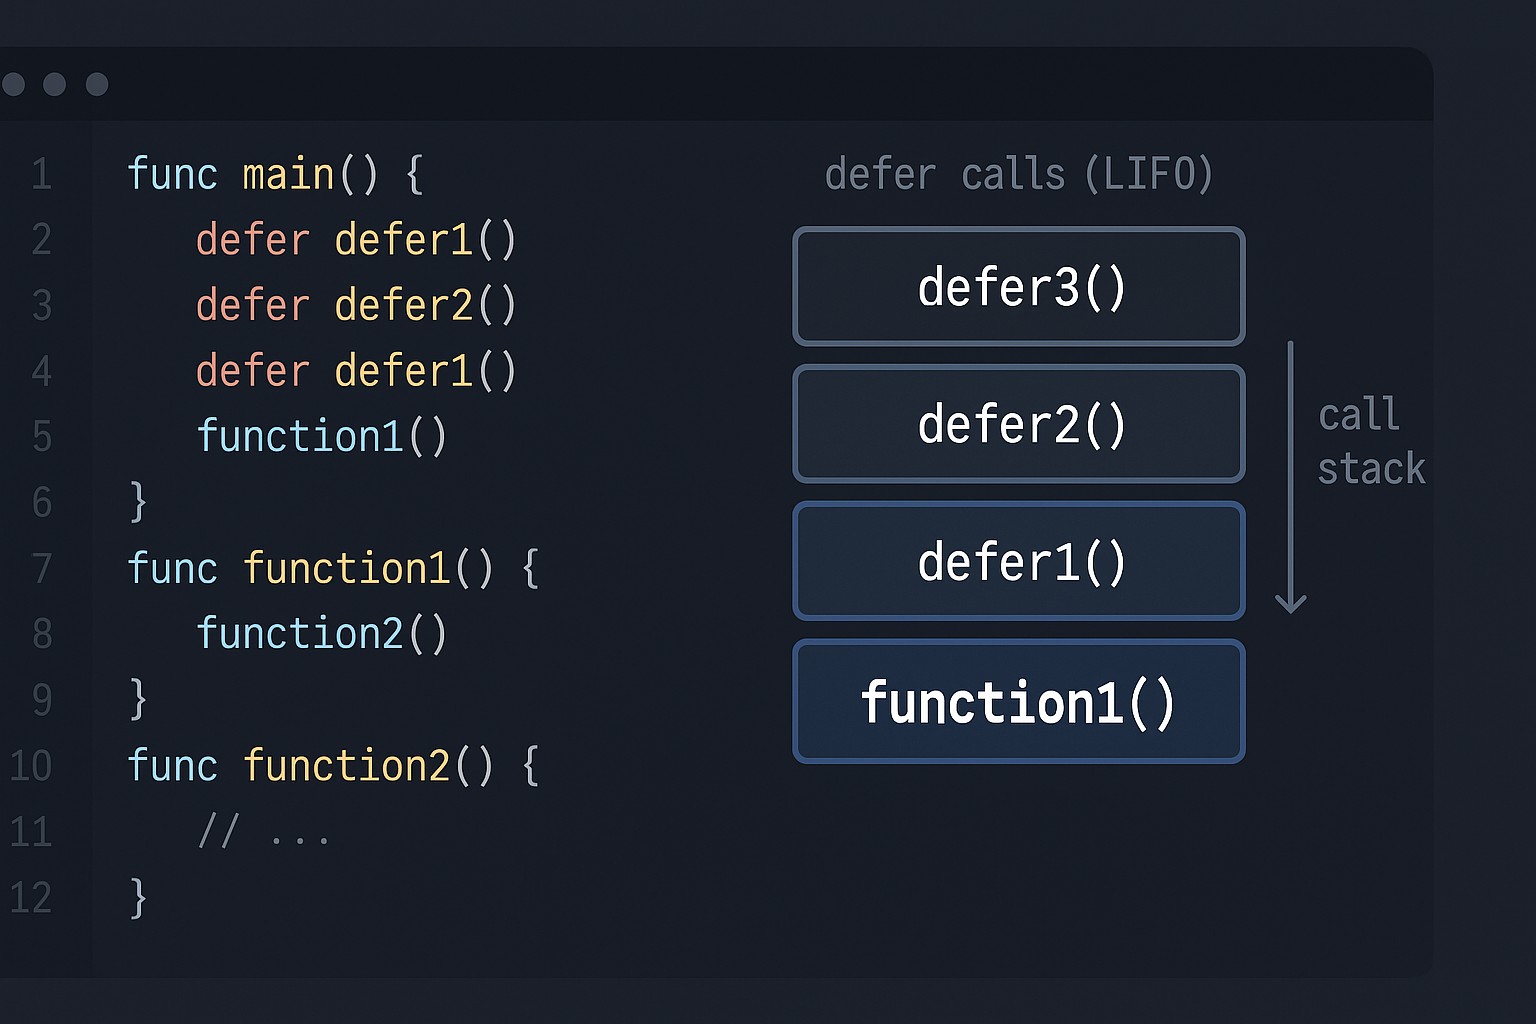Viewport: 1536px width, 1024px height.
Task: Select the highlighted function1() stack box
Action: (x=1018, y=702)
